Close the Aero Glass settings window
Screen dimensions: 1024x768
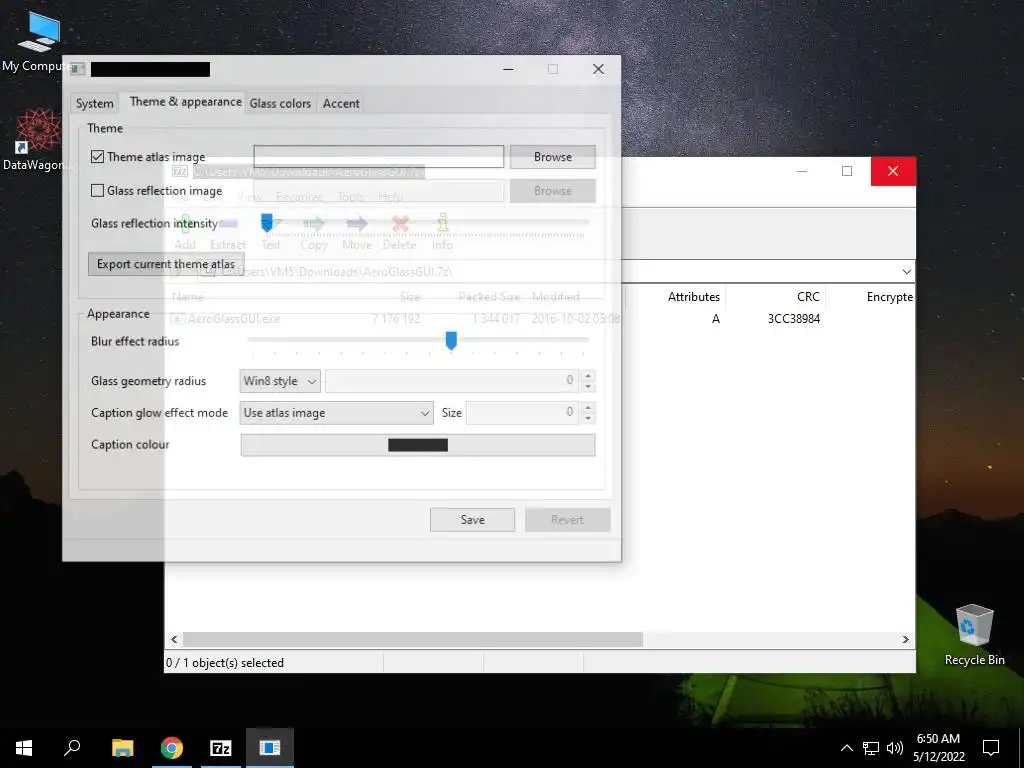click(598, 69)
